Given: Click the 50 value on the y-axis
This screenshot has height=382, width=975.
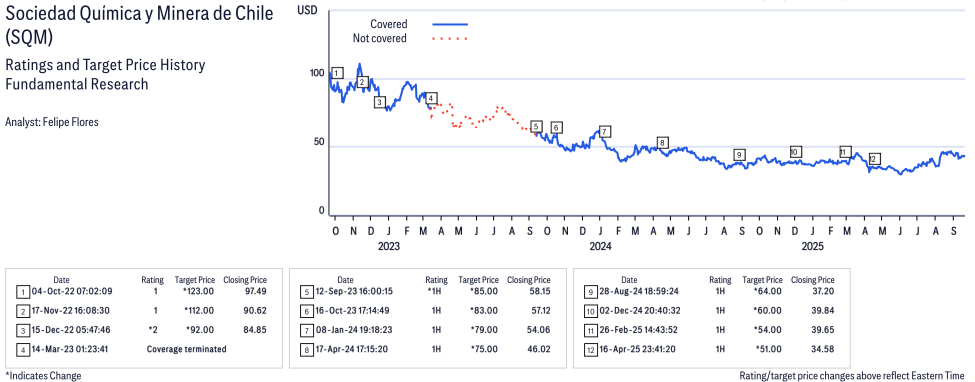Looking at the screenshot, I should click(319, 142).
